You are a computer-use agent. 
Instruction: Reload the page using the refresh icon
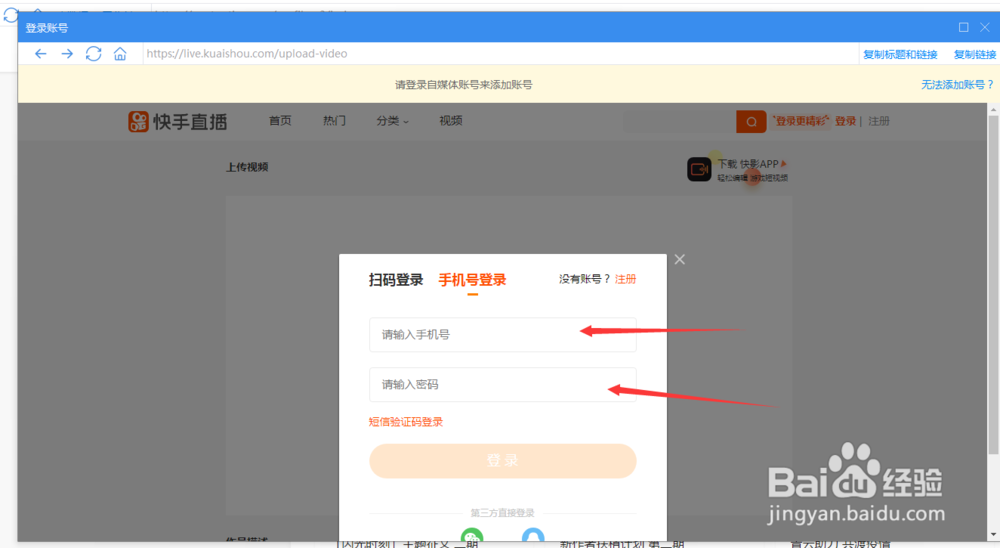pyautogui.click(x=93, y=54)
